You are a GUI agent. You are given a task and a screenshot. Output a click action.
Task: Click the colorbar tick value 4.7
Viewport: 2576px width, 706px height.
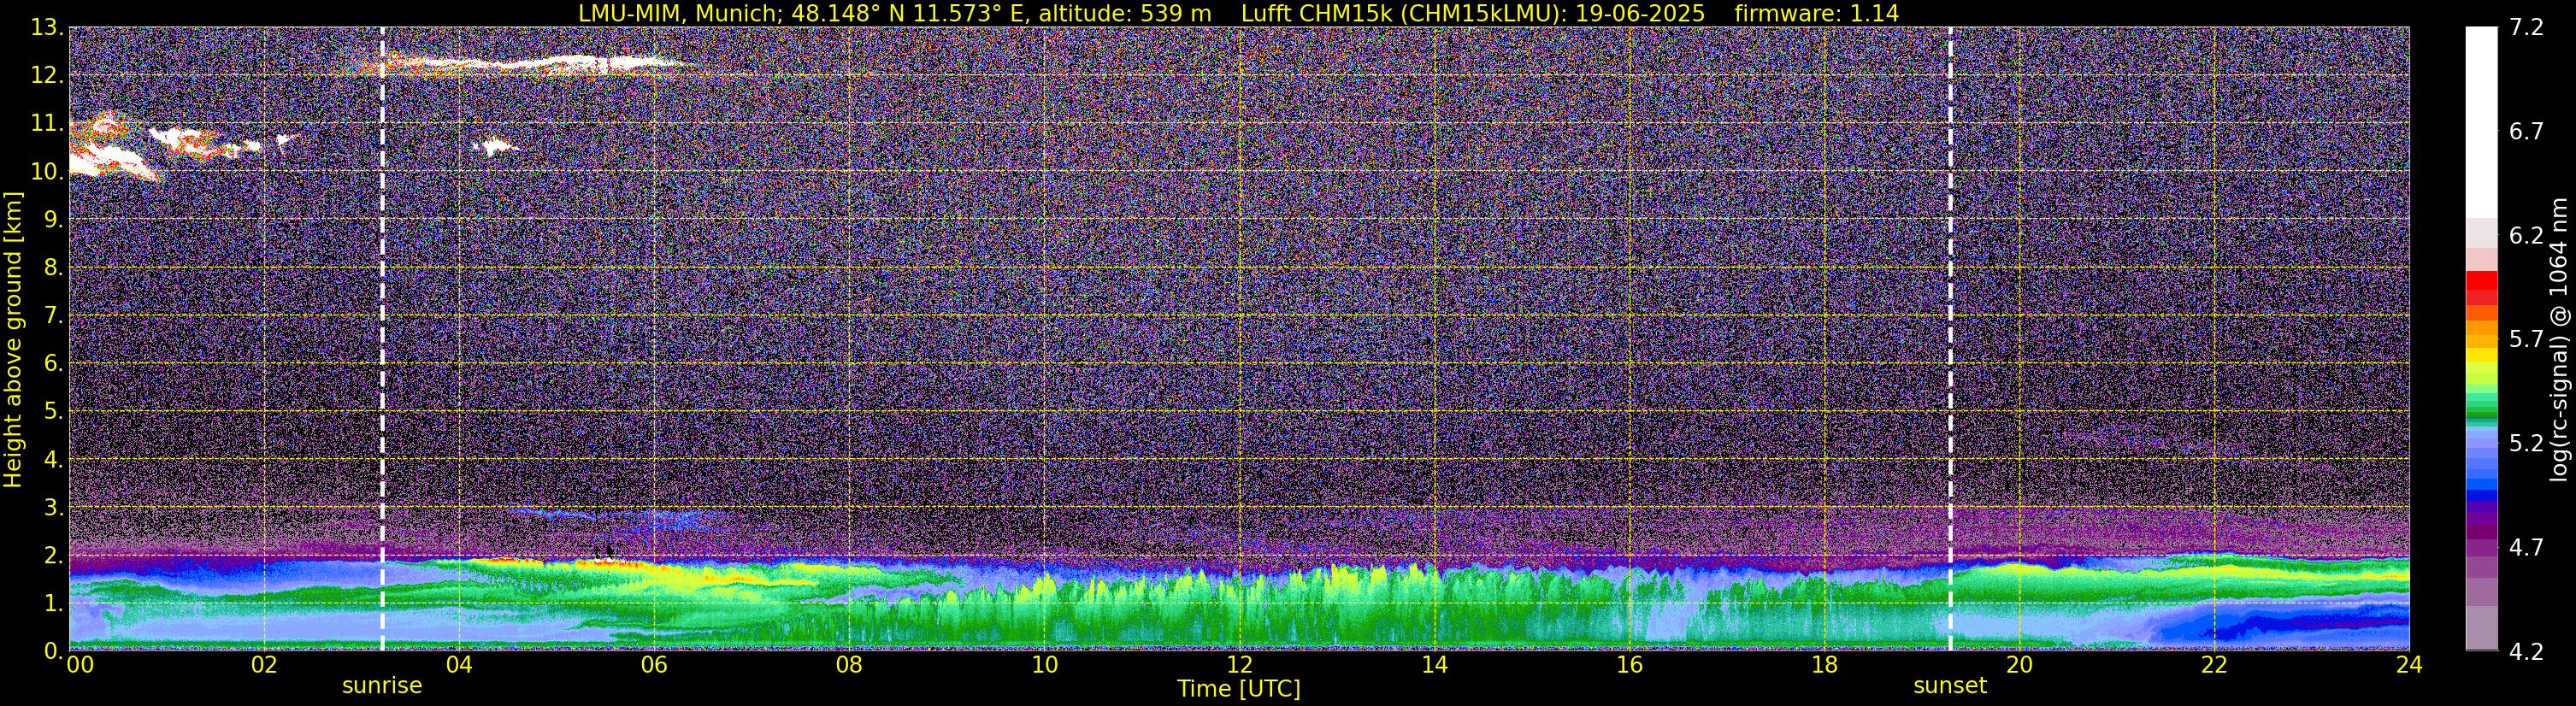tap(2526, 547)
